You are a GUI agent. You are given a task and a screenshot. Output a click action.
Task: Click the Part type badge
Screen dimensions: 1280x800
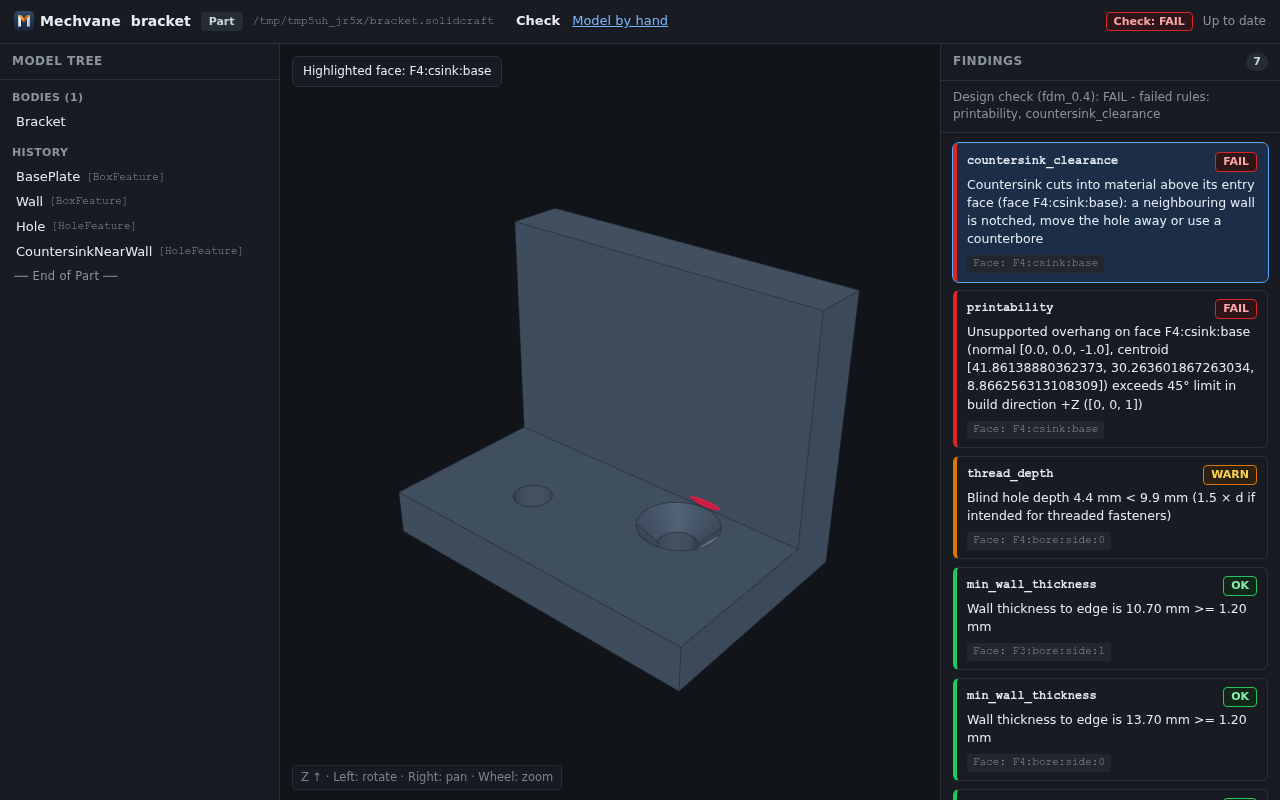[222, 21]
